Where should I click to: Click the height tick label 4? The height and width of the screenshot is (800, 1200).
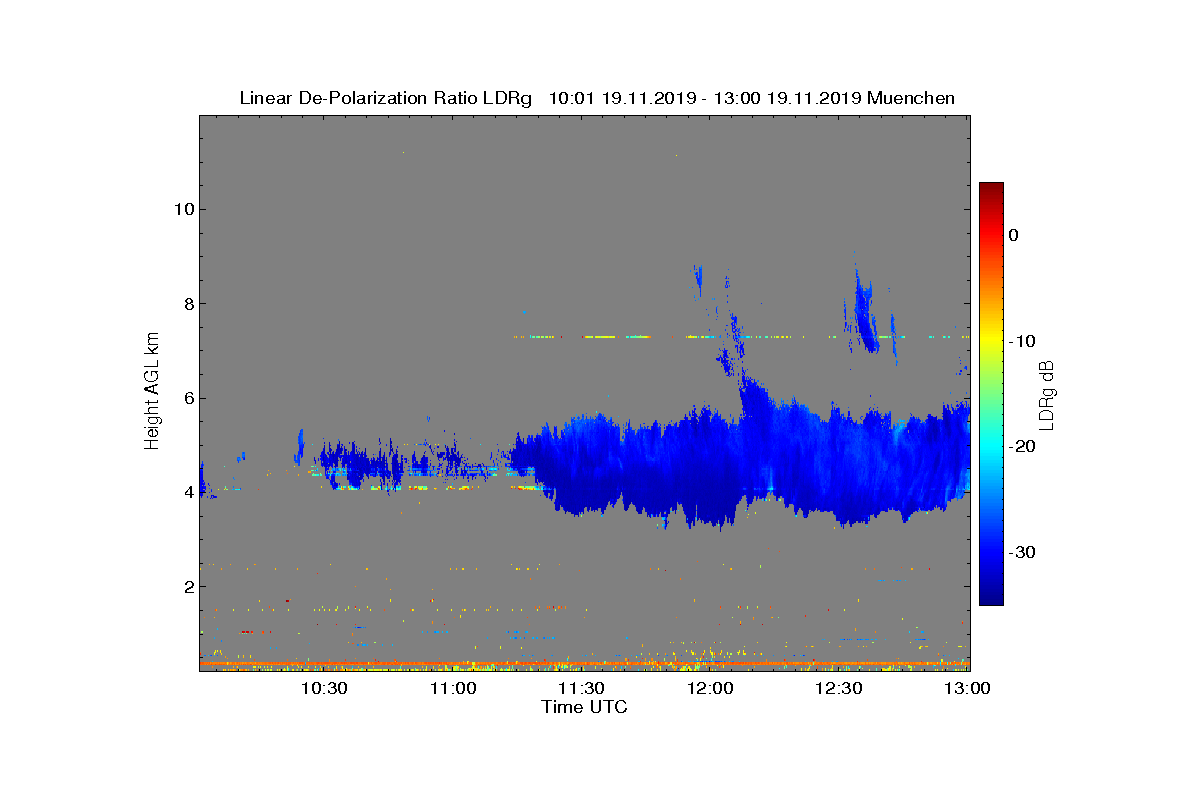coord(187,492)
